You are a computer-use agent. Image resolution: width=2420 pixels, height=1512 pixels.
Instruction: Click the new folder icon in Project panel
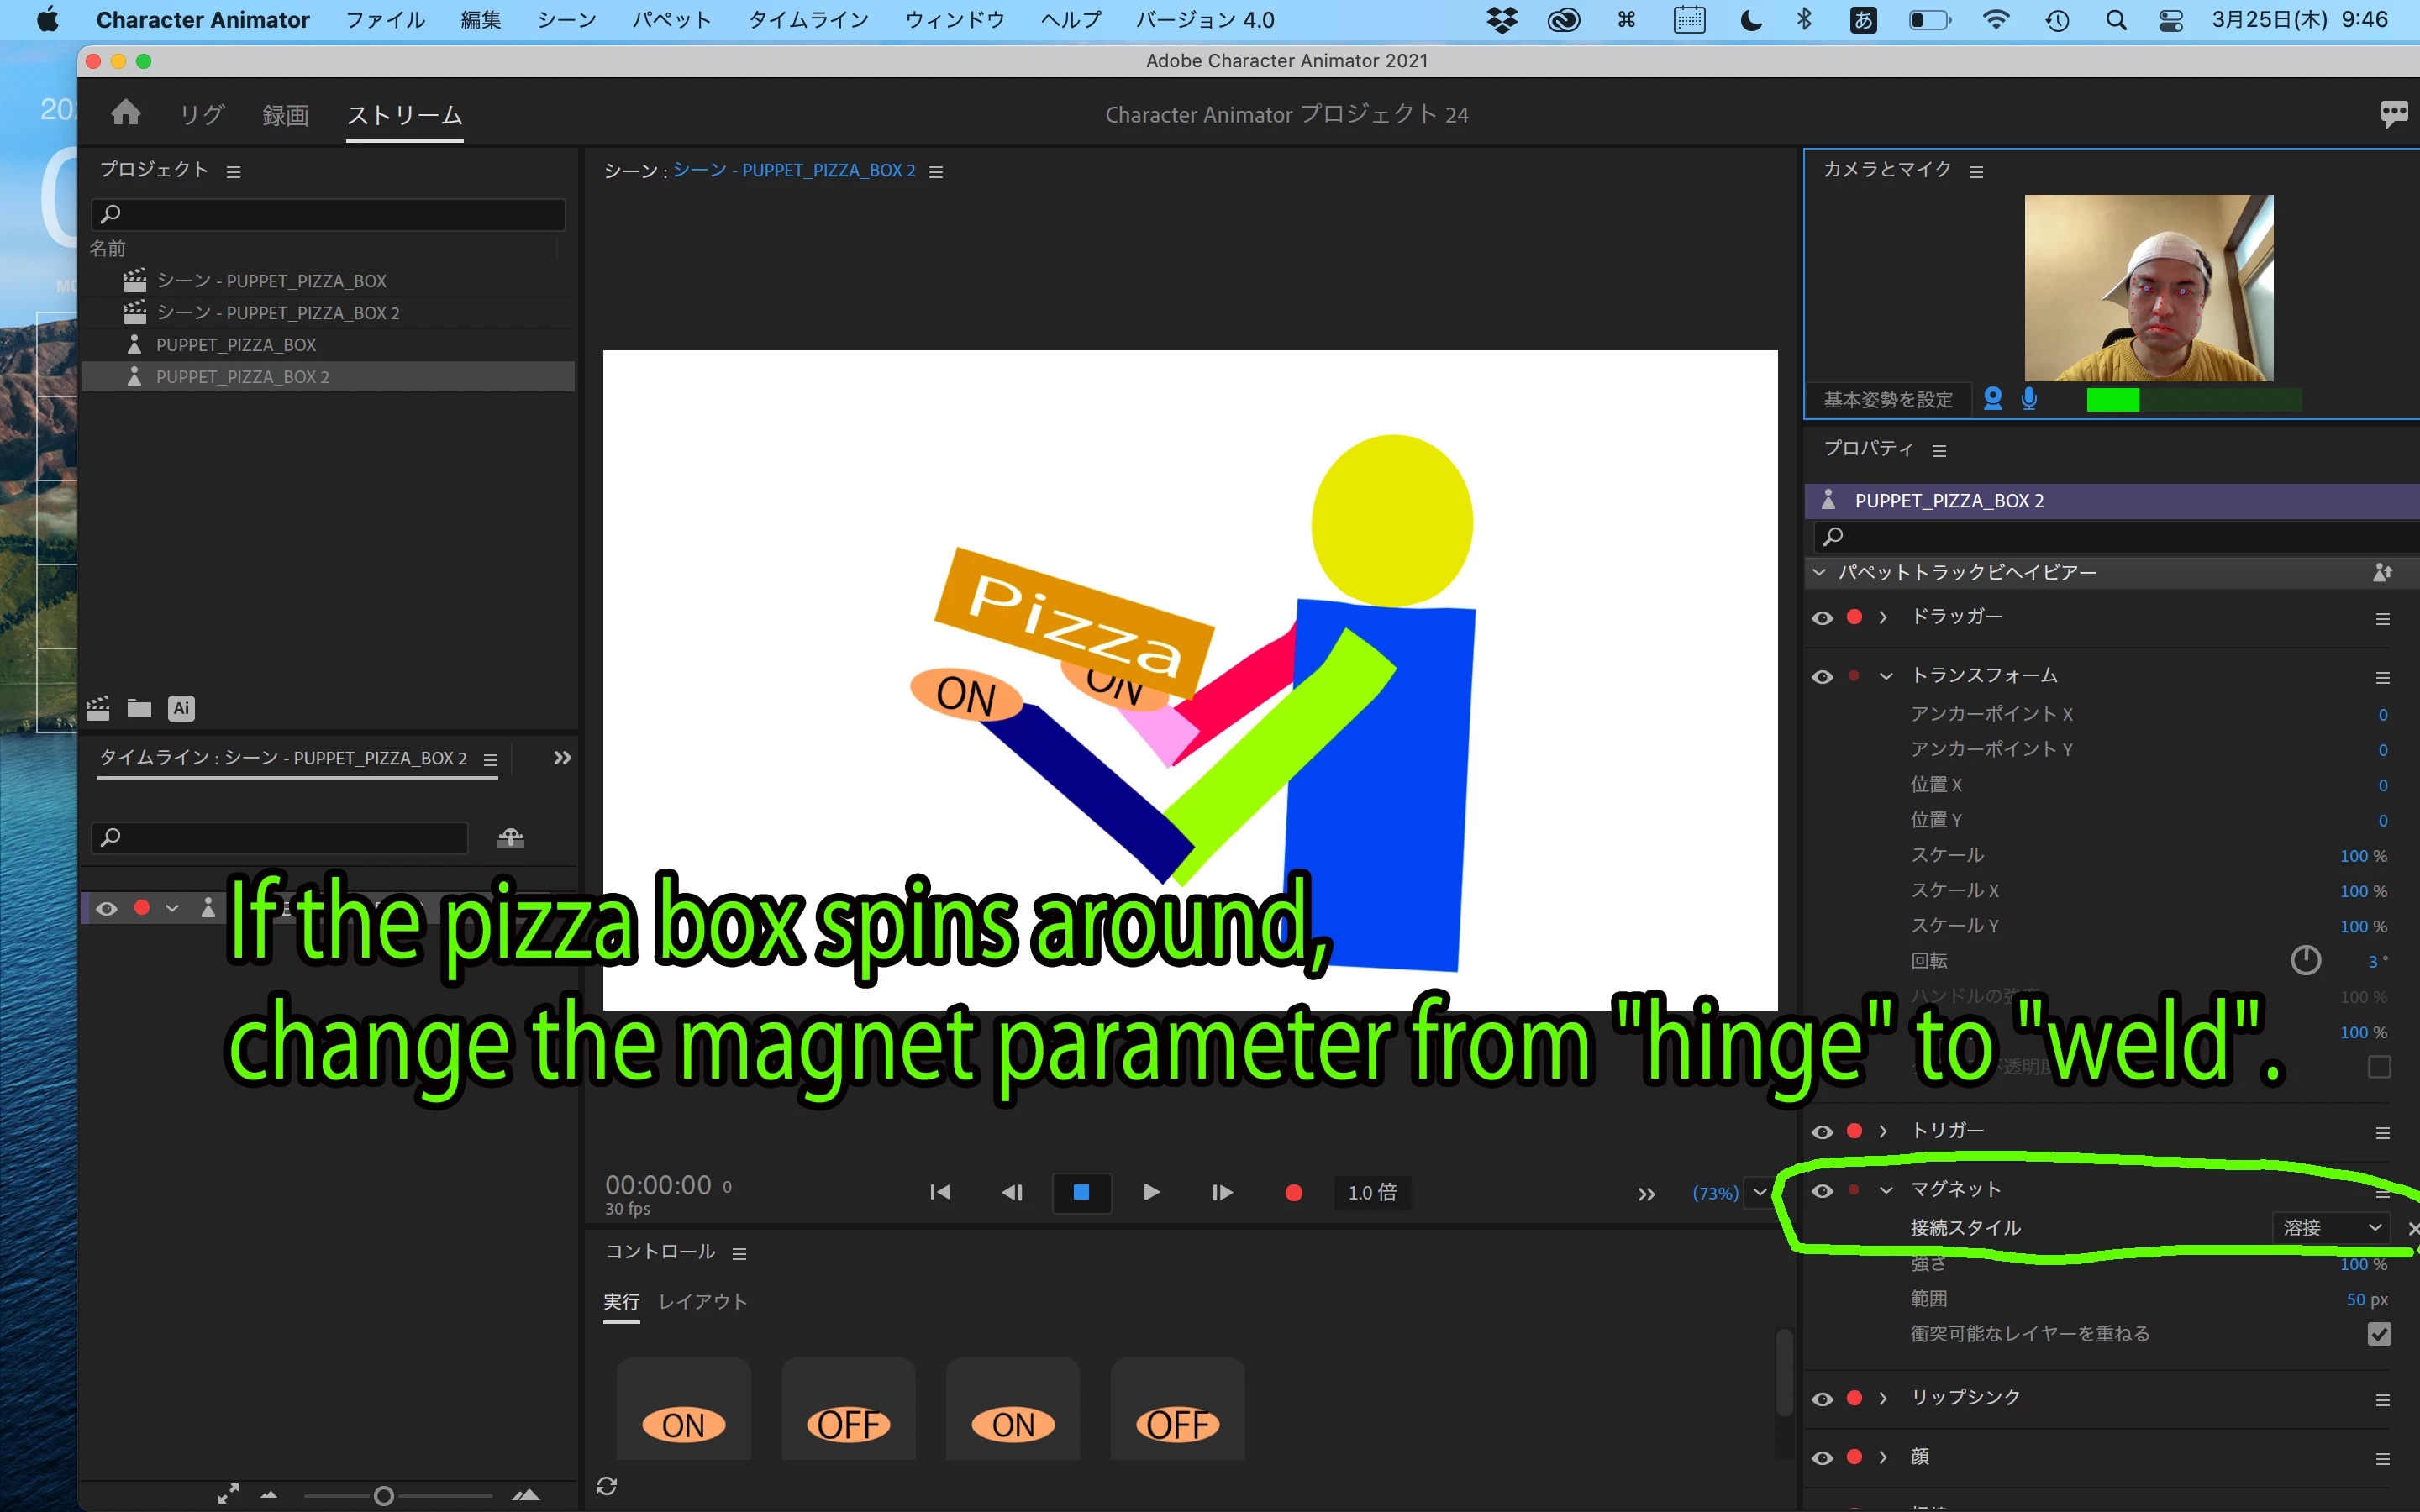(x=139, y=709)
